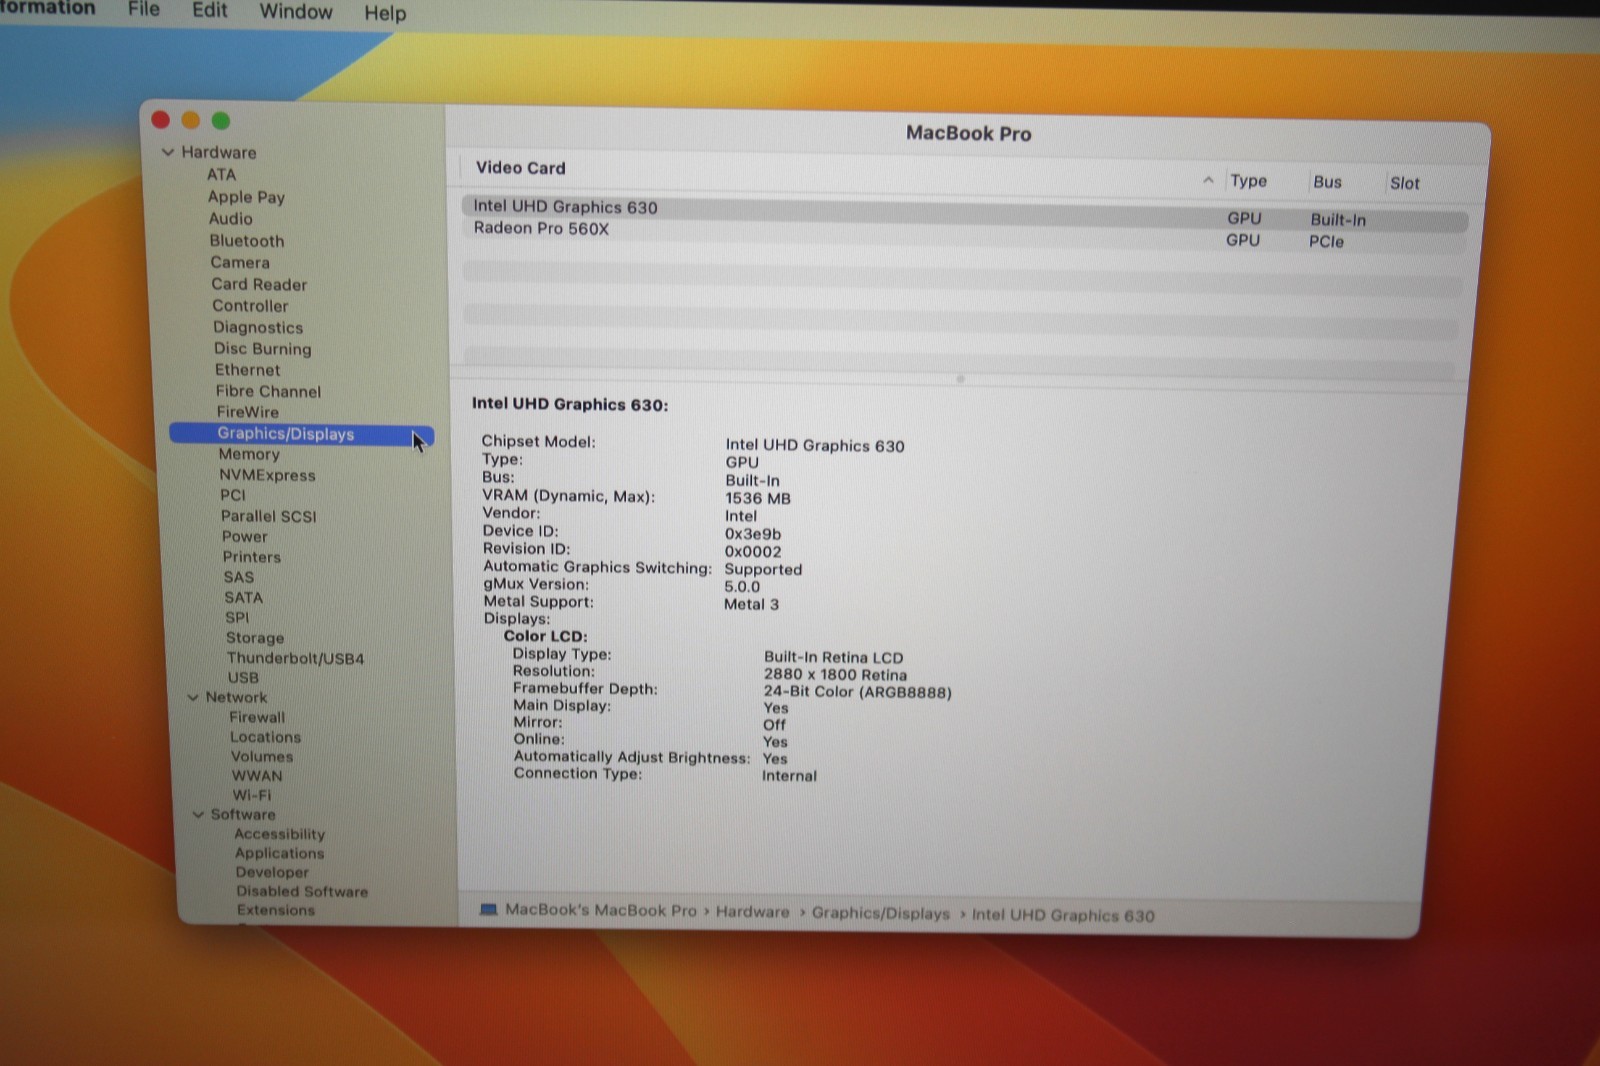Image resolution: width=1600 pixels, height=1066 pixels.
Task: Select Storage in the sidebar
Action: tap(254, 637)
